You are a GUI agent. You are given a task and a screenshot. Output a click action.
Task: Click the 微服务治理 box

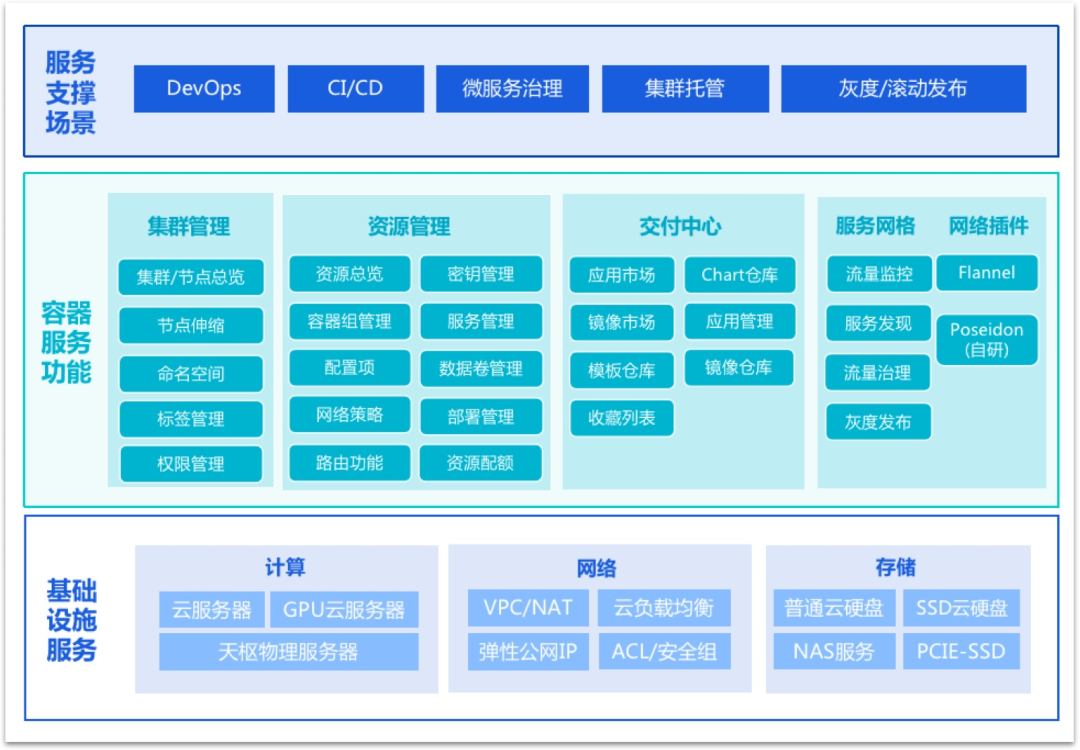click(x=512, y=89)
